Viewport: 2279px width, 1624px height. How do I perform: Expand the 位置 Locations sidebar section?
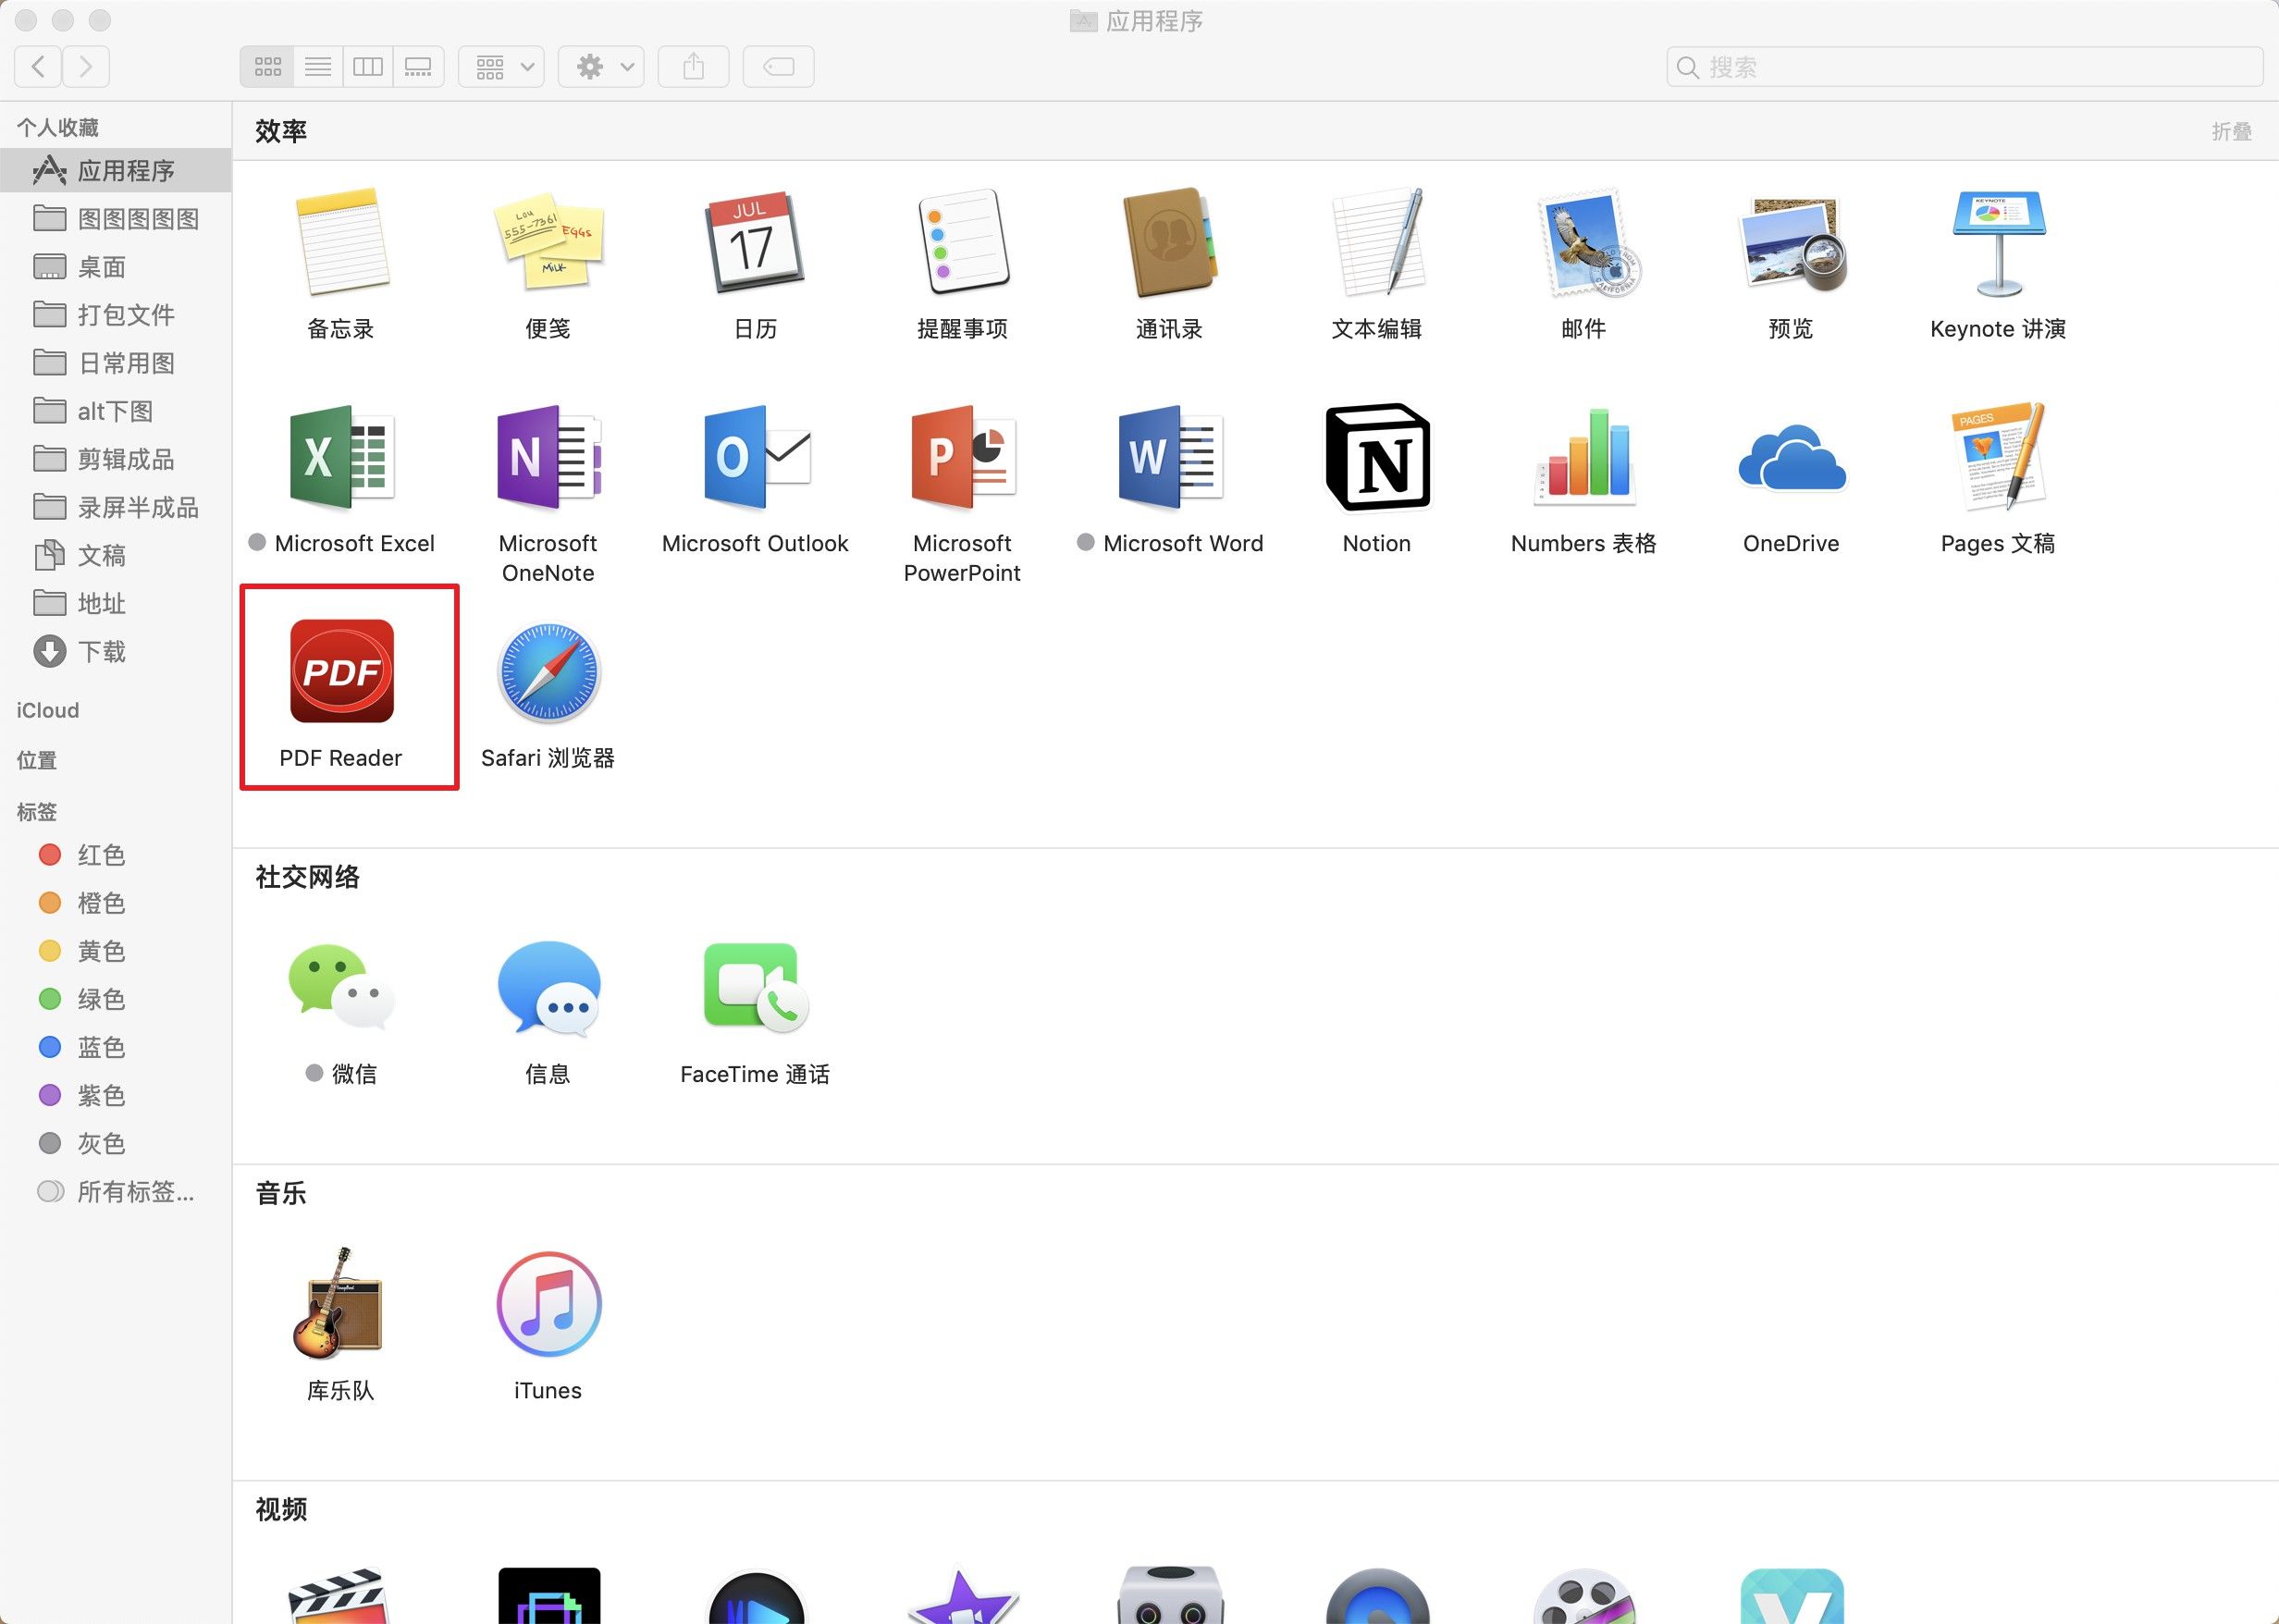(37, 760)
